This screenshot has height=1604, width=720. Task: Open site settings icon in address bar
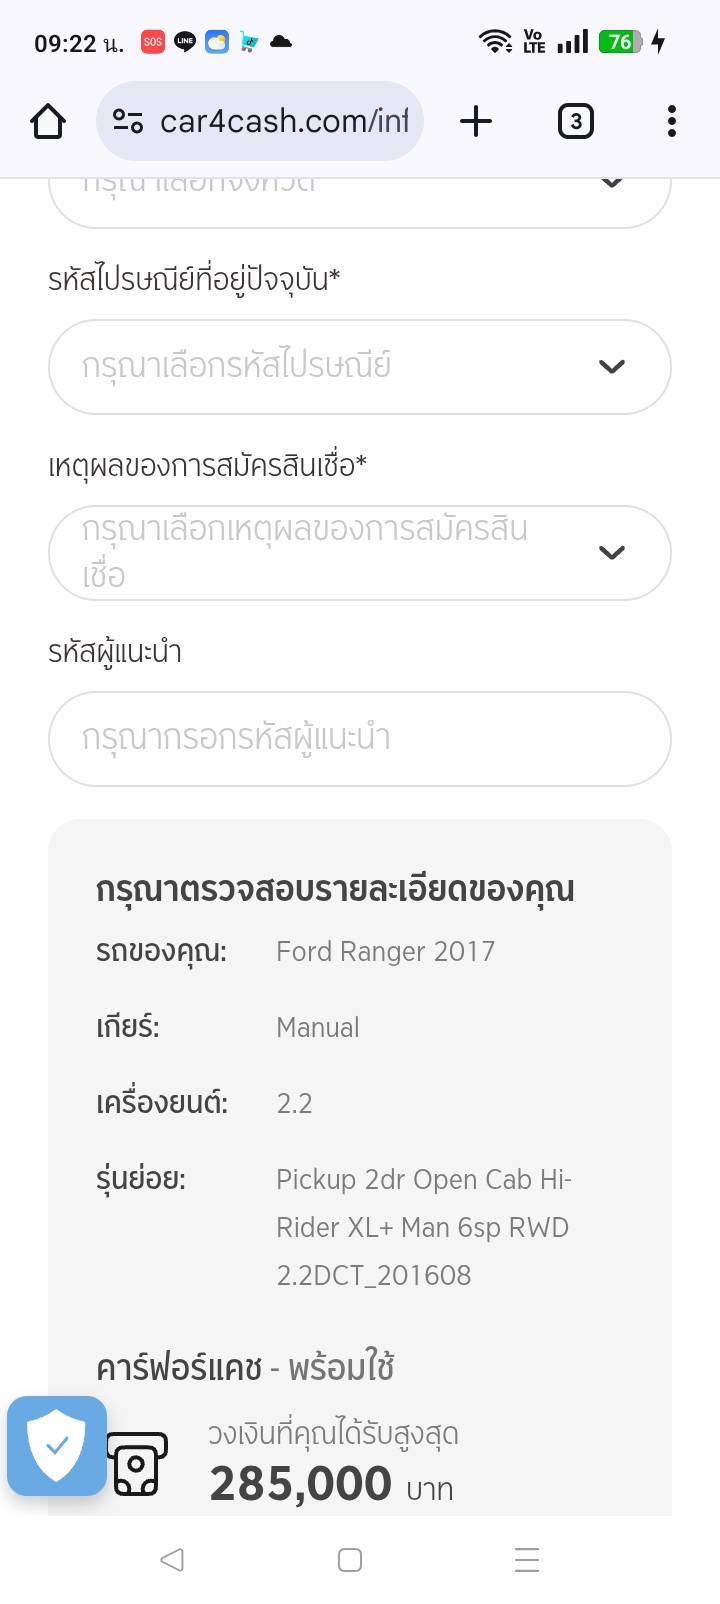128,122
